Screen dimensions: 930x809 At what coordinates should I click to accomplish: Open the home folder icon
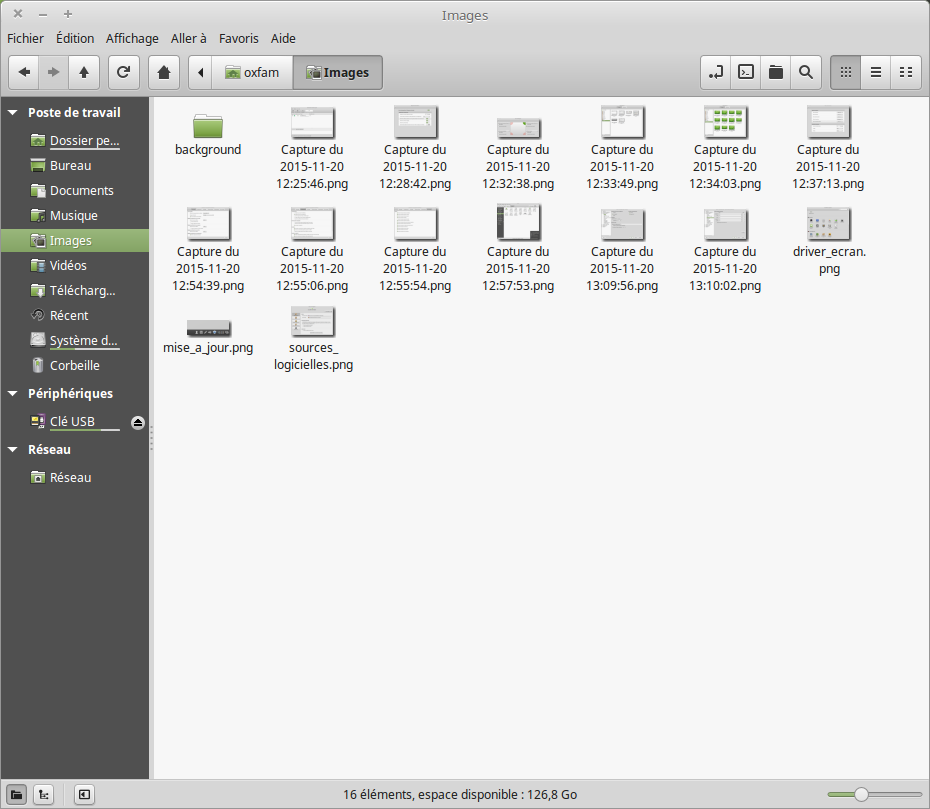164,72
